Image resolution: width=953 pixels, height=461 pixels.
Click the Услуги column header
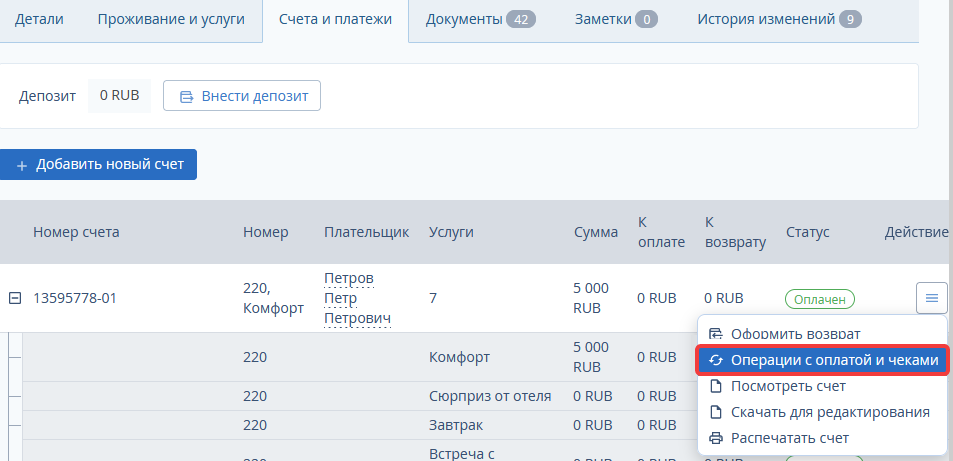click(451, 232)
